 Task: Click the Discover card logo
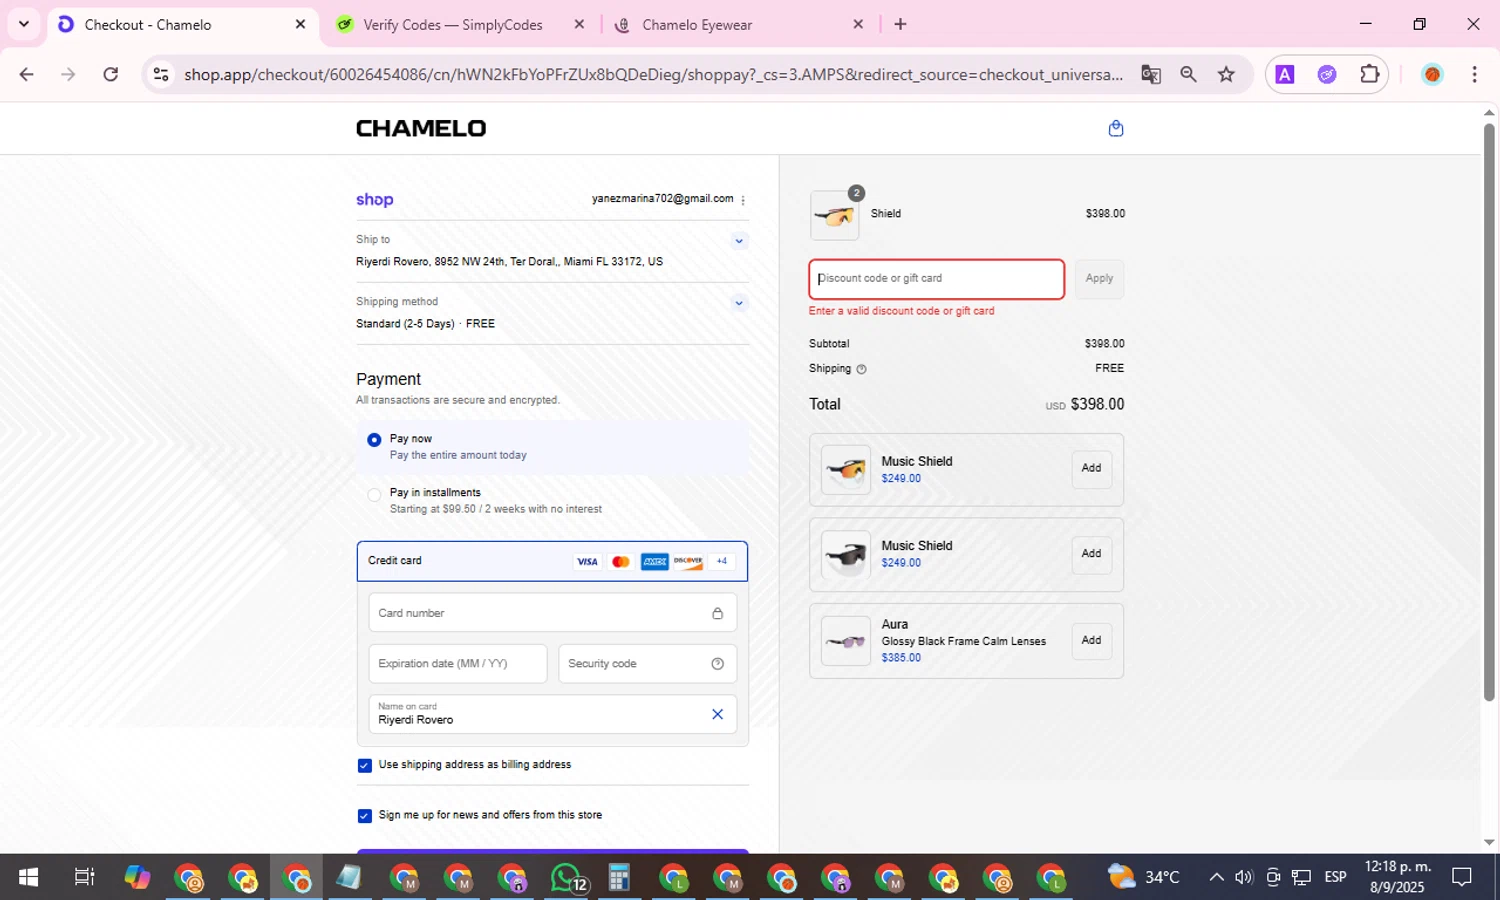(688, 562)
